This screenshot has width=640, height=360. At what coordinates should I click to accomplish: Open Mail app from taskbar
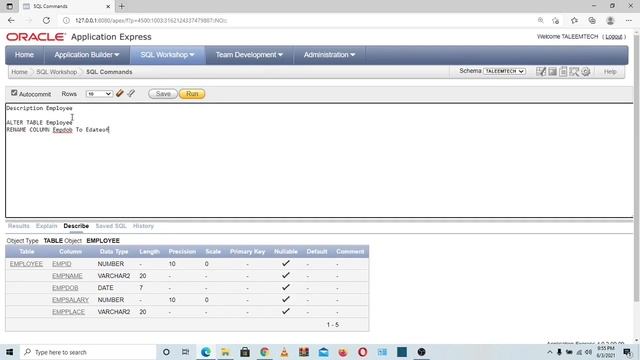click(x=323, y=352)
